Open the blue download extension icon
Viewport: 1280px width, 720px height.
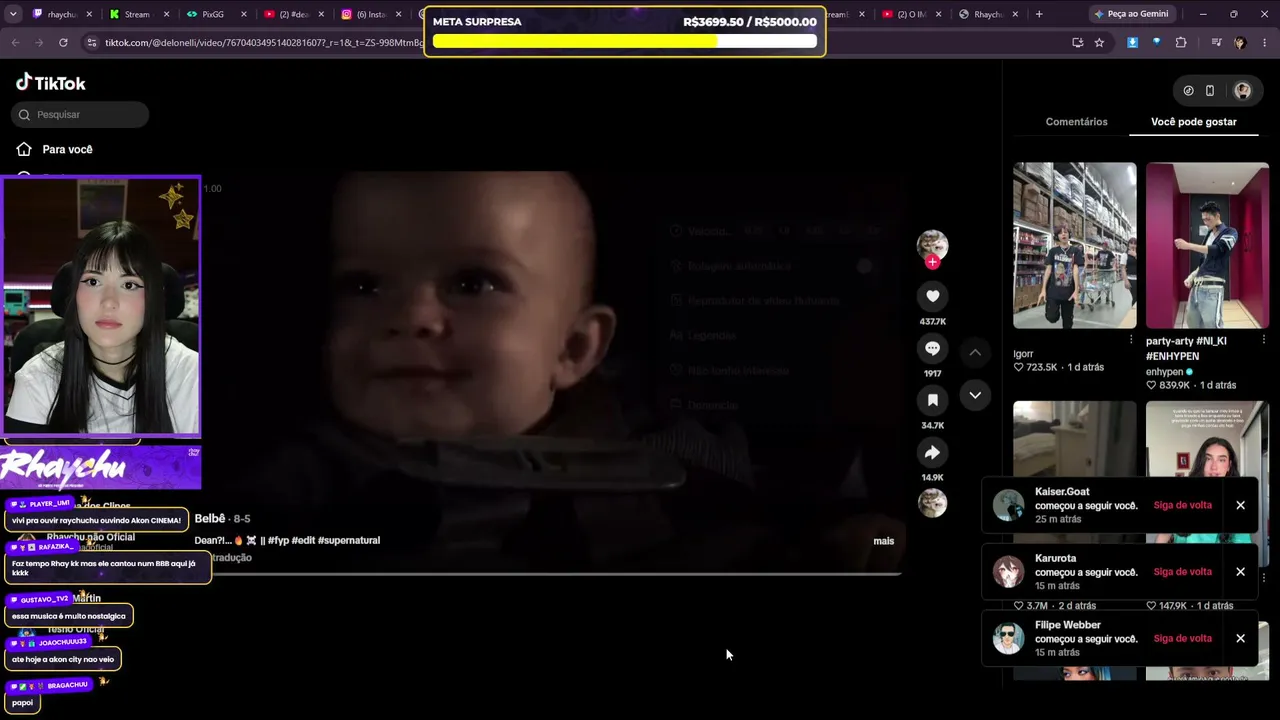pos(1132,43)
